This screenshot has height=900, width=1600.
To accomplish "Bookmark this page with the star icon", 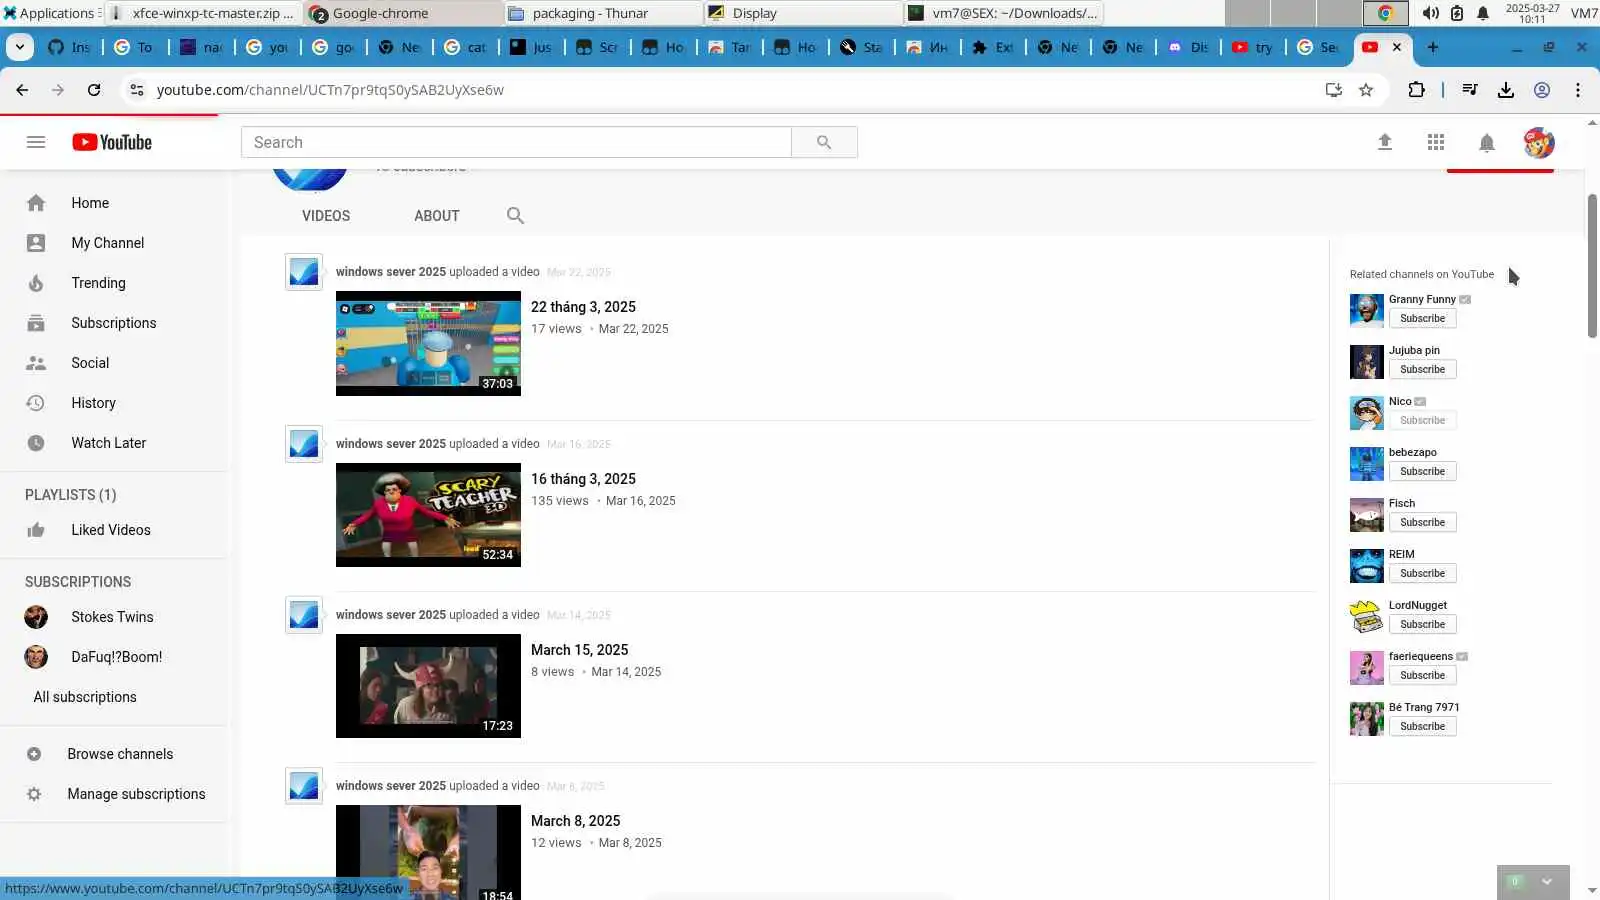I will click(x=1366, y=90).
